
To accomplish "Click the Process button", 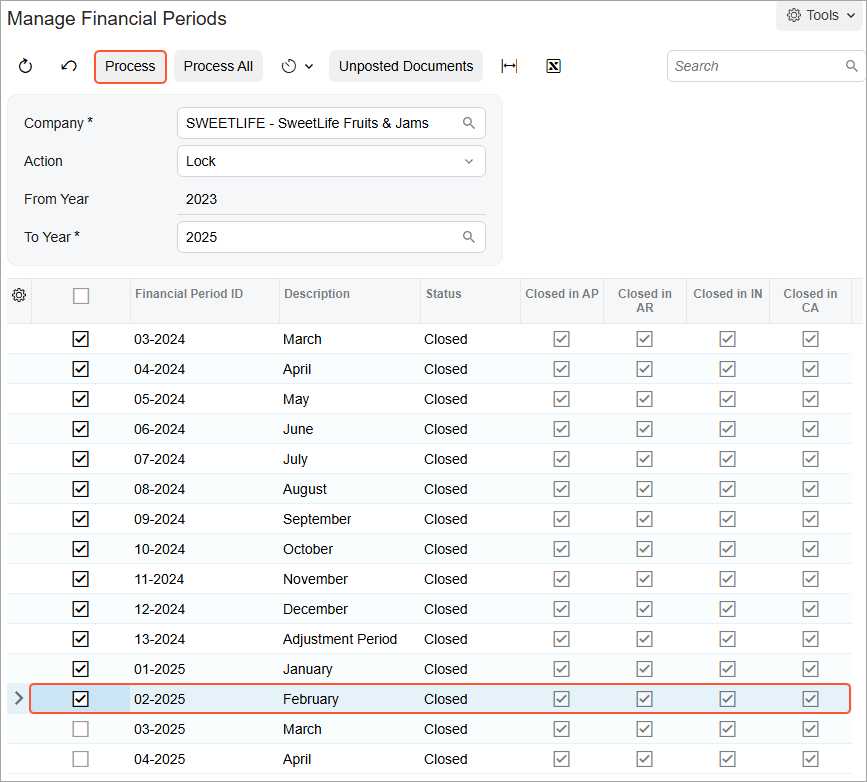I will (x=130, y=66).
